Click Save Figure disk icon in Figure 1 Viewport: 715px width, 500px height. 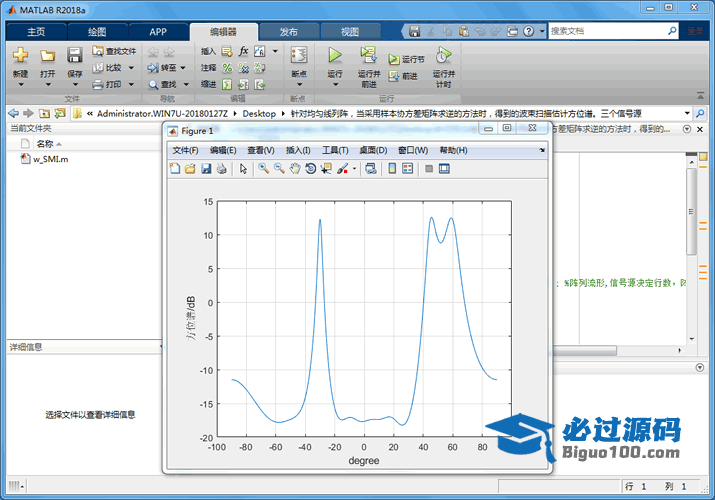(206, 169)
